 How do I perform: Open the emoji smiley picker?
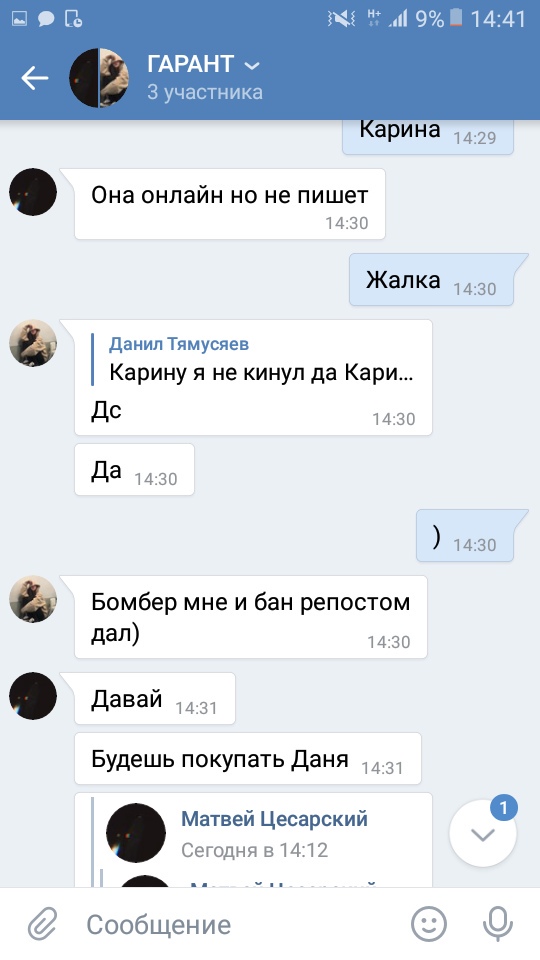pos(429,924)
